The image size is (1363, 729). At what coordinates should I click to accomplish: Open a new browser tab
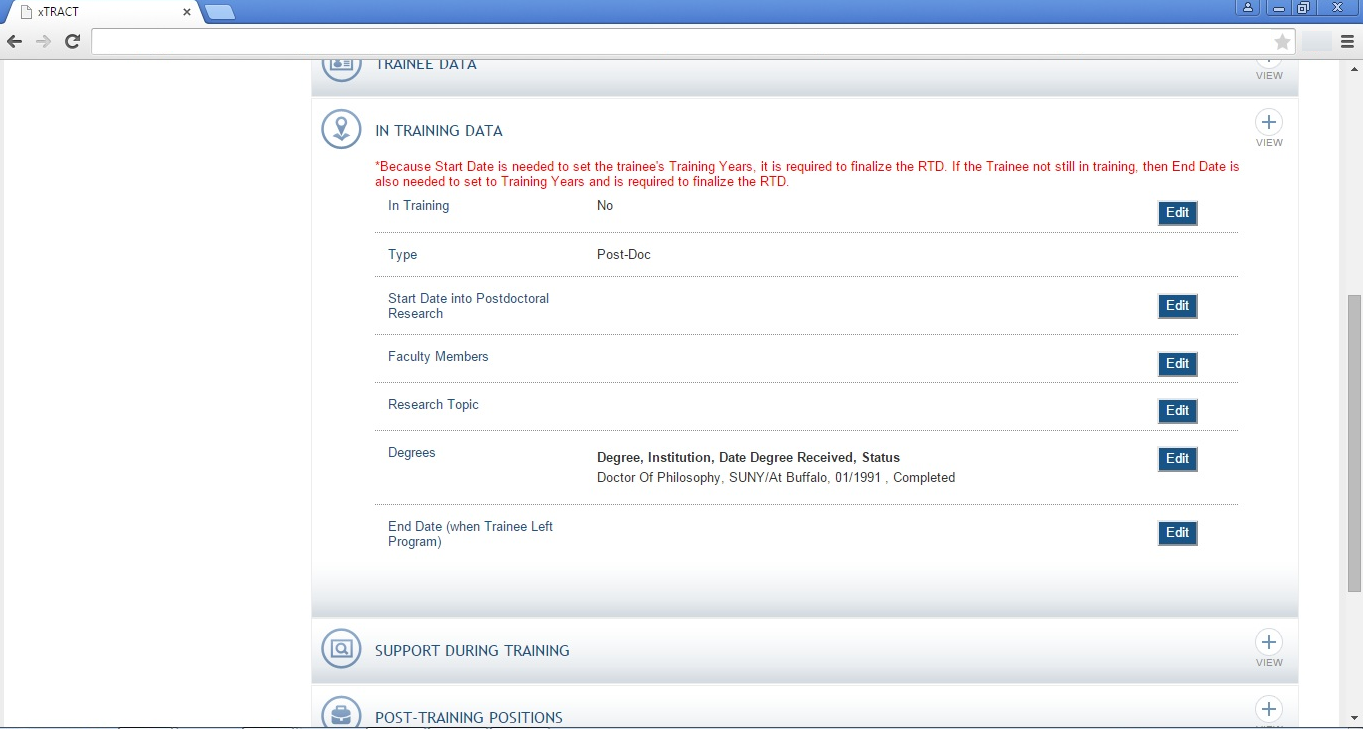click(x=219, y=12)
